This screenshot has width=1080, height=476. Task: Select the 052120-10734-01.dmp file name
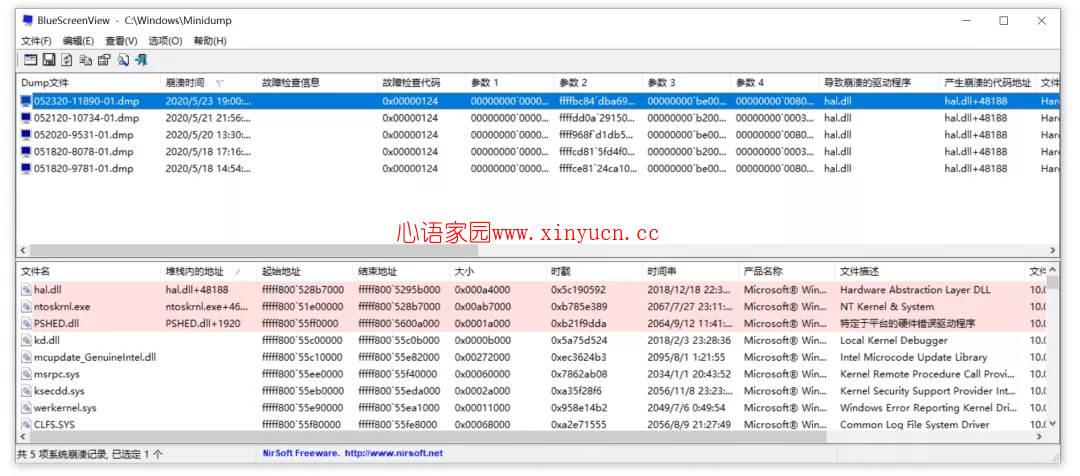[87, 118]
